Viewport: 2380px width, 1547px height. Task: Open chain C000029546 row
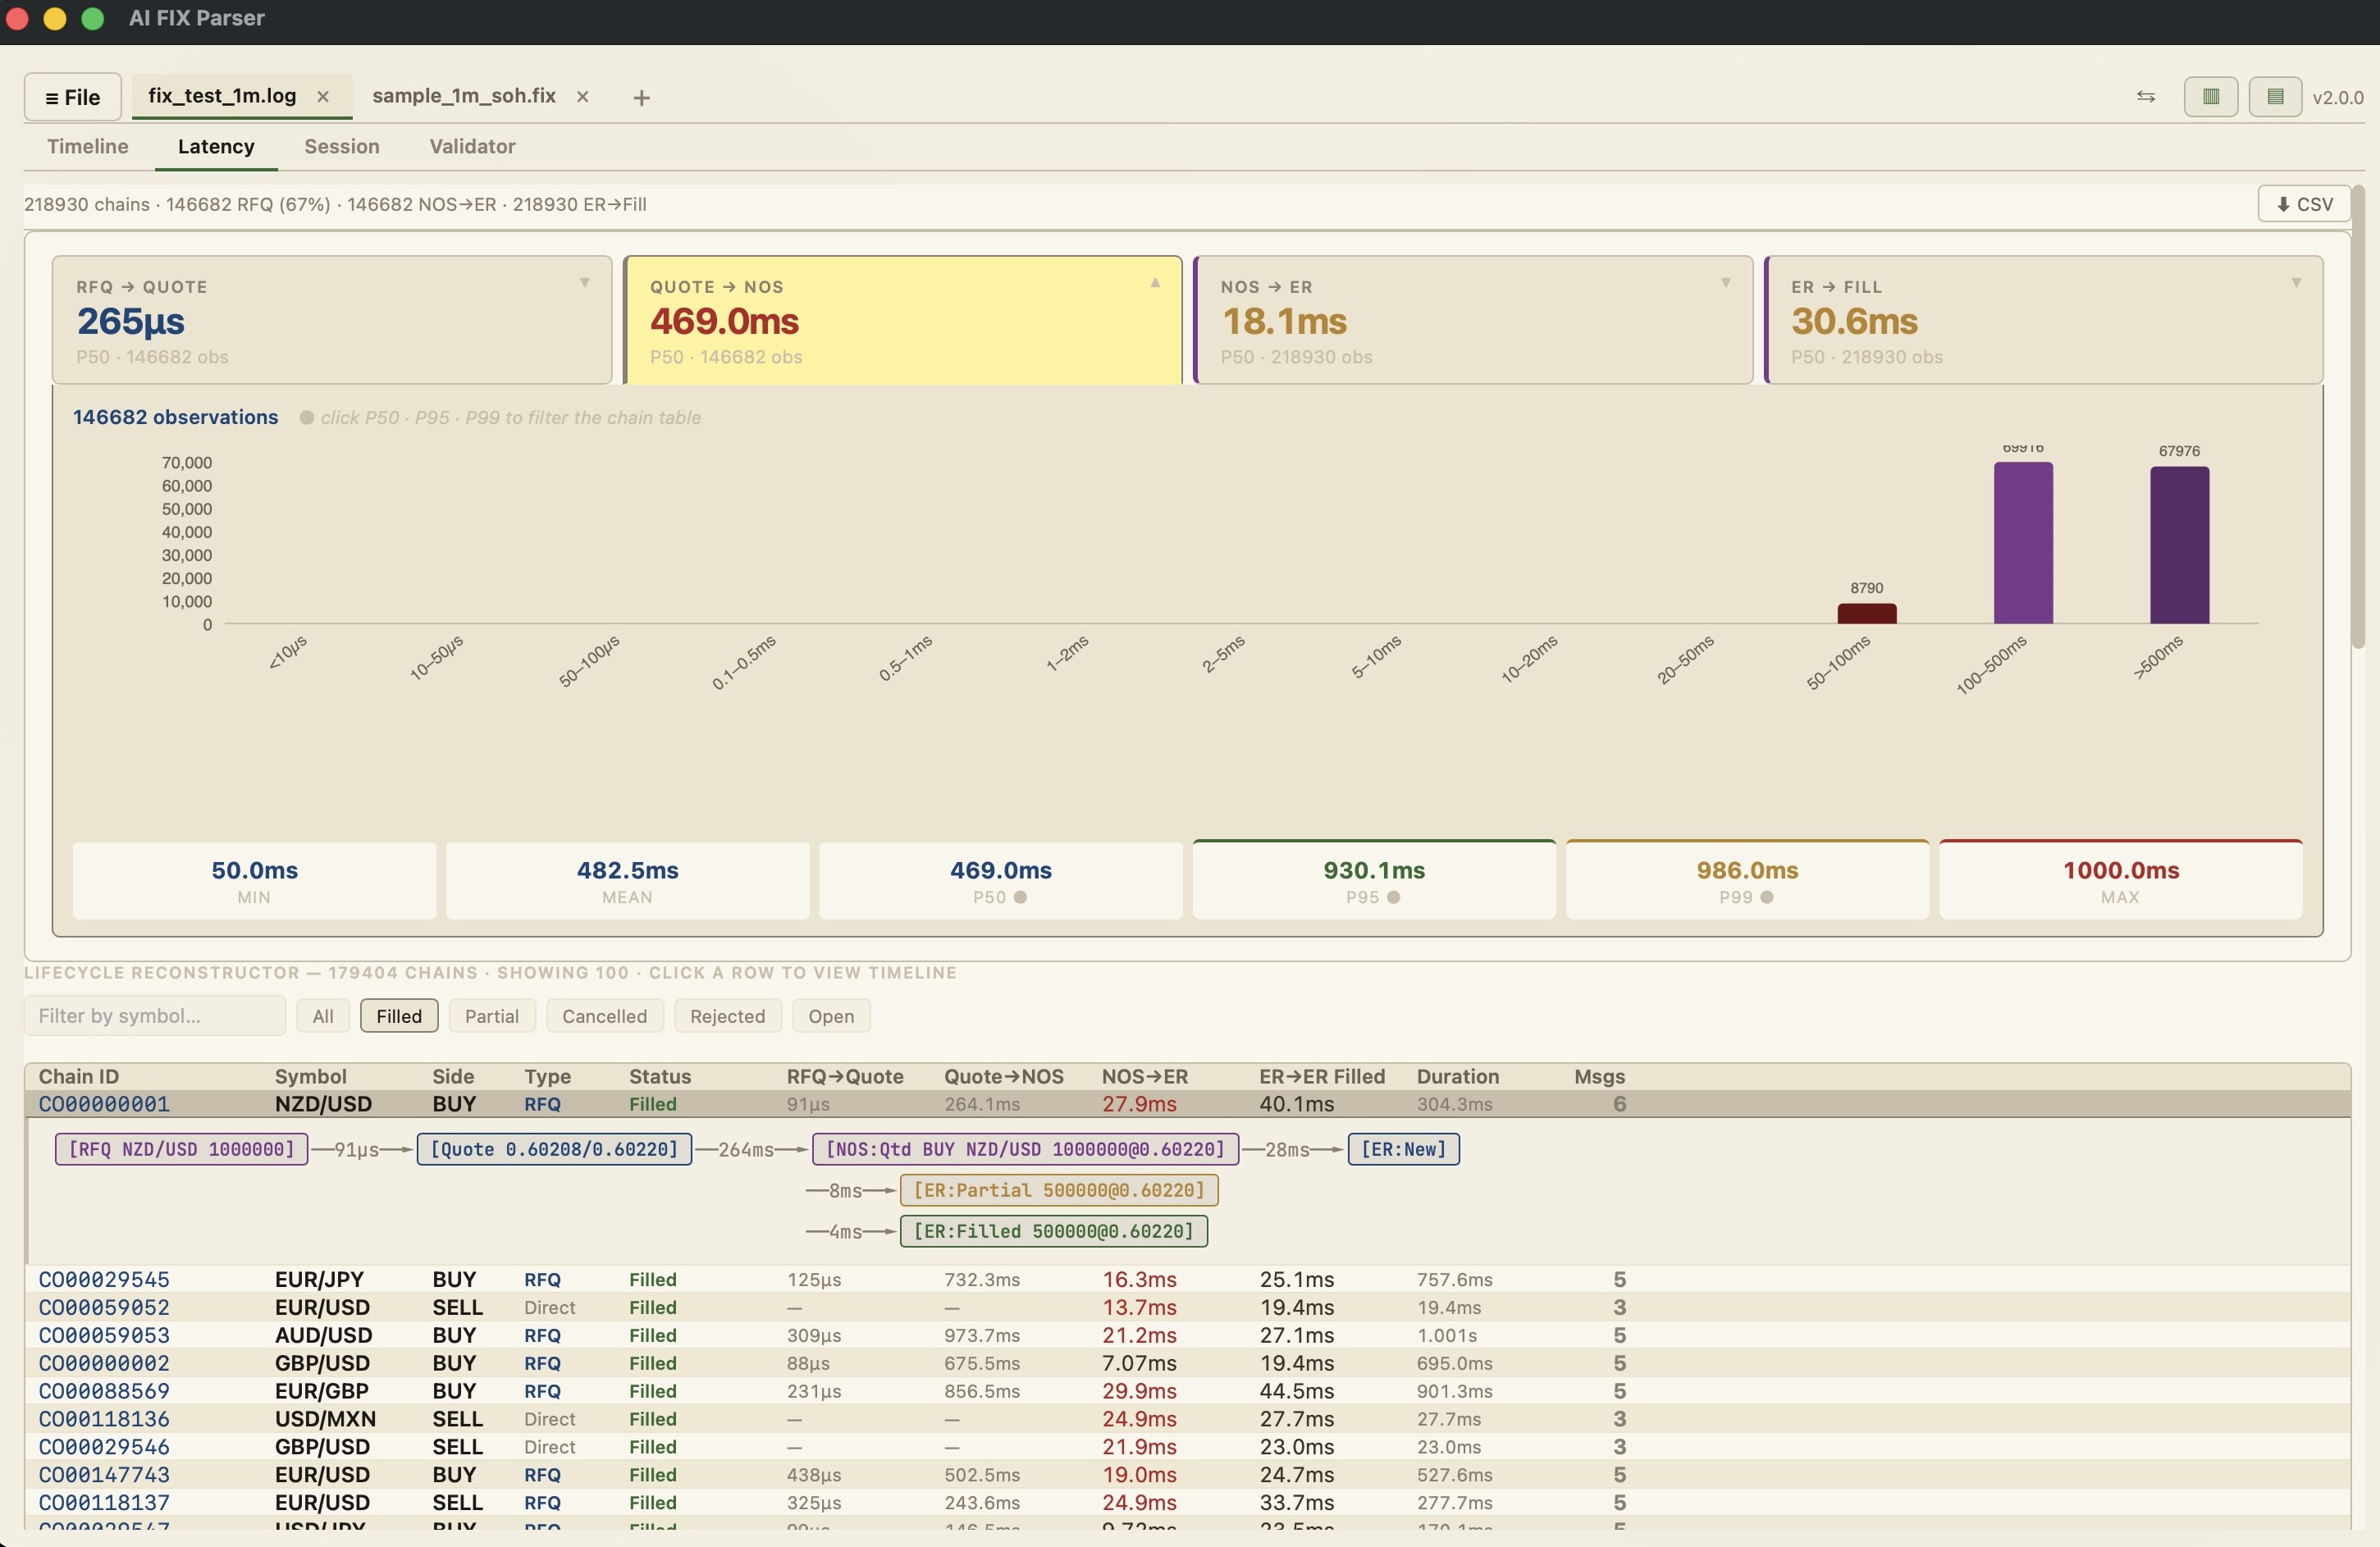[1187, 1447]
